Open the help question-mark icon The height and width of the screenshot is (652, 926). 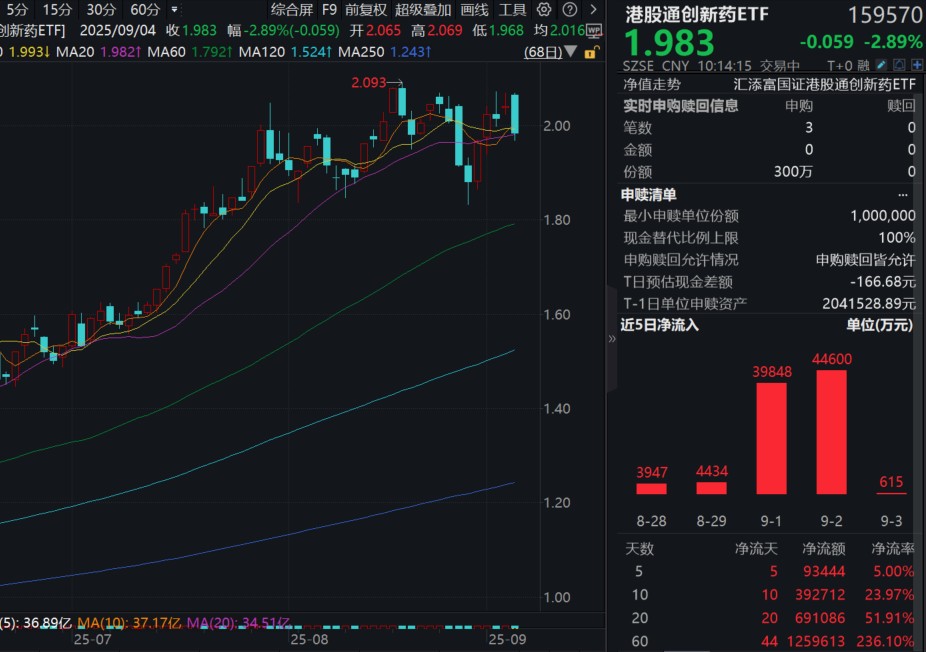click(x=570, y=9)
